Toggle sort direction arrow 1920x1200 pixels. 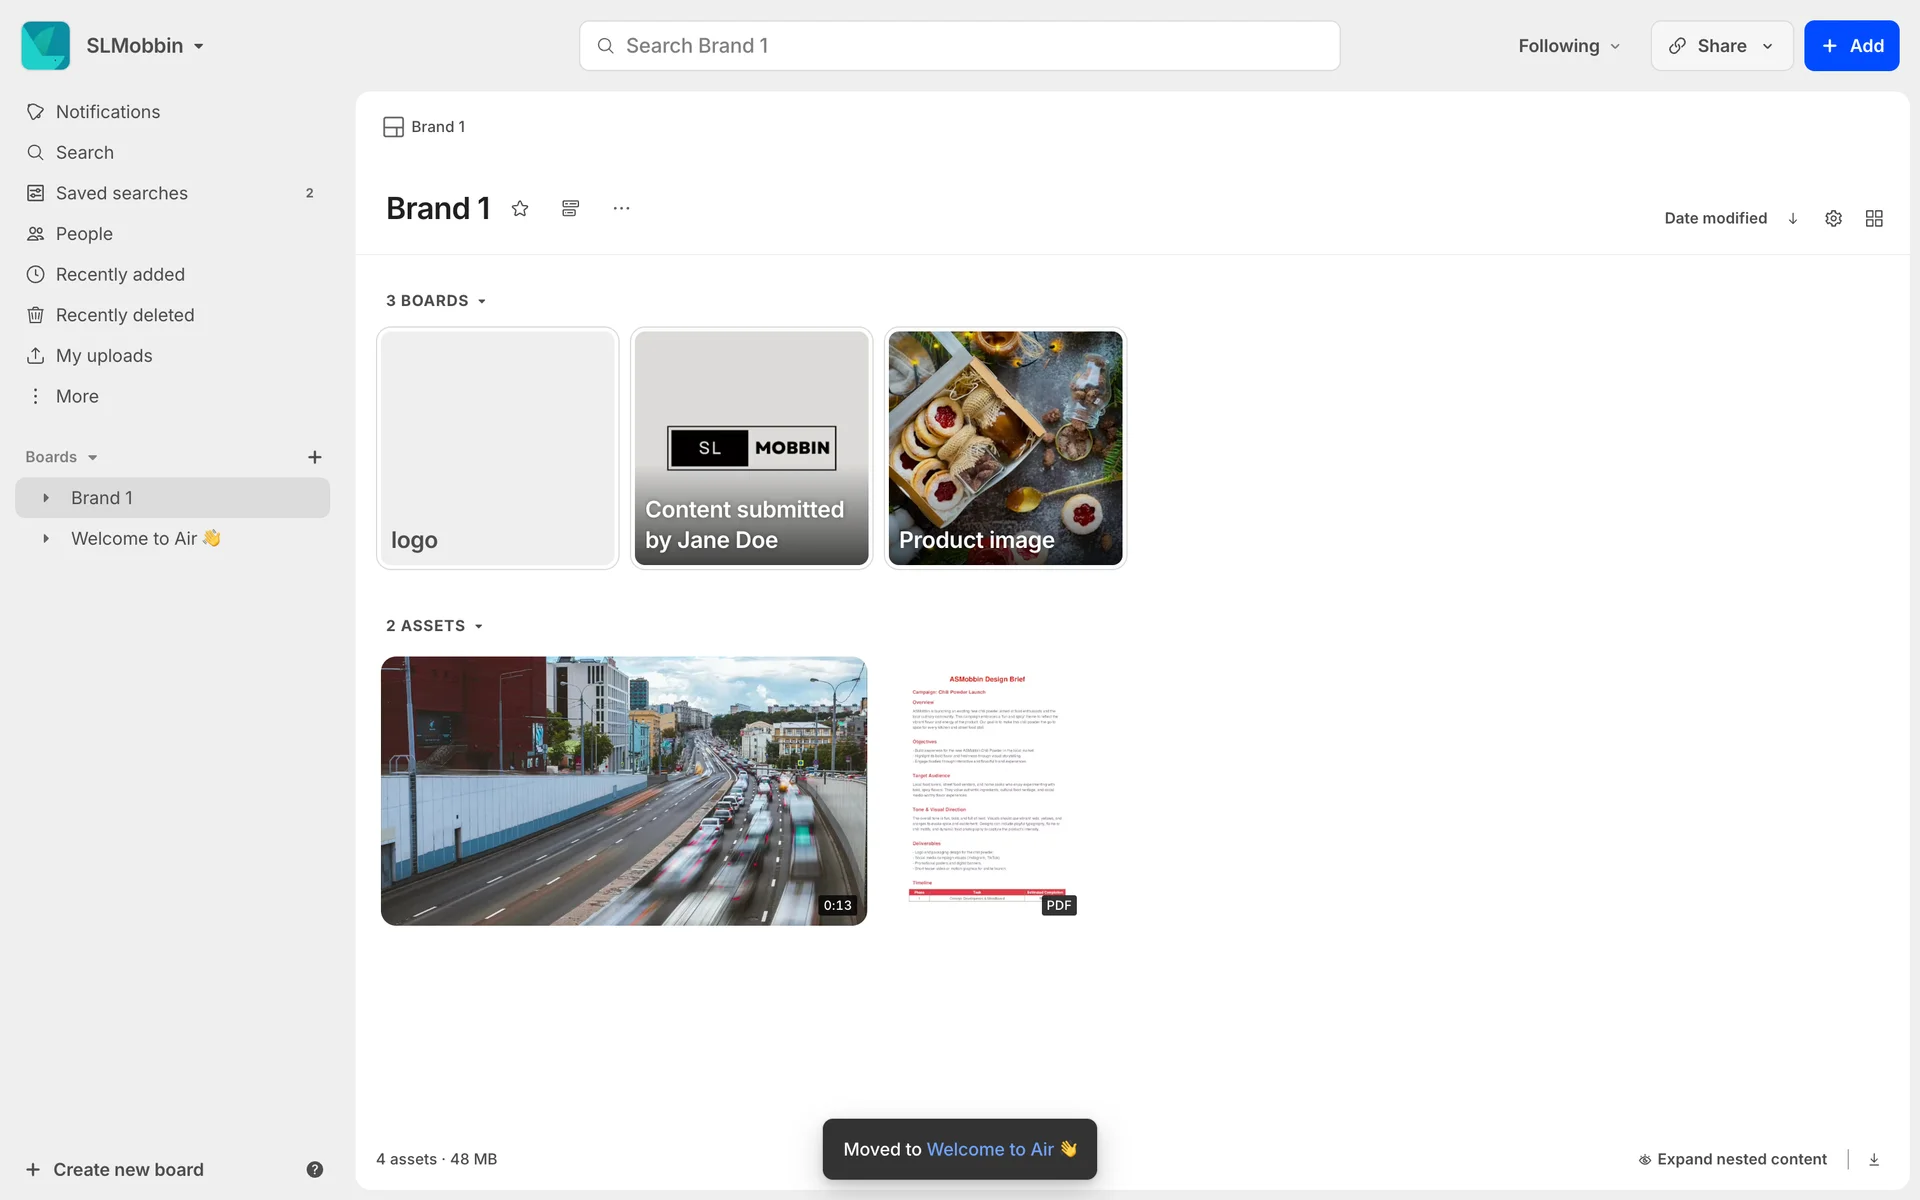(x=1793, y=218)
